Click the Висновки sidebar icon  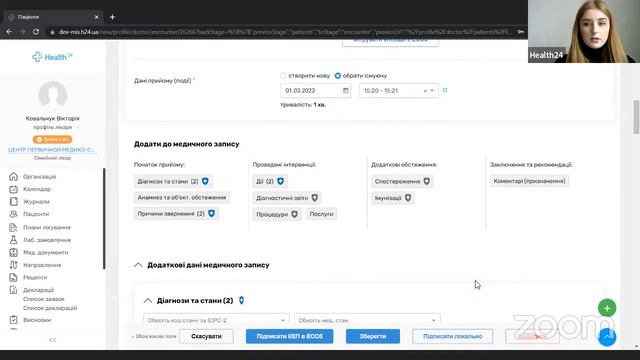click(13, 320)
